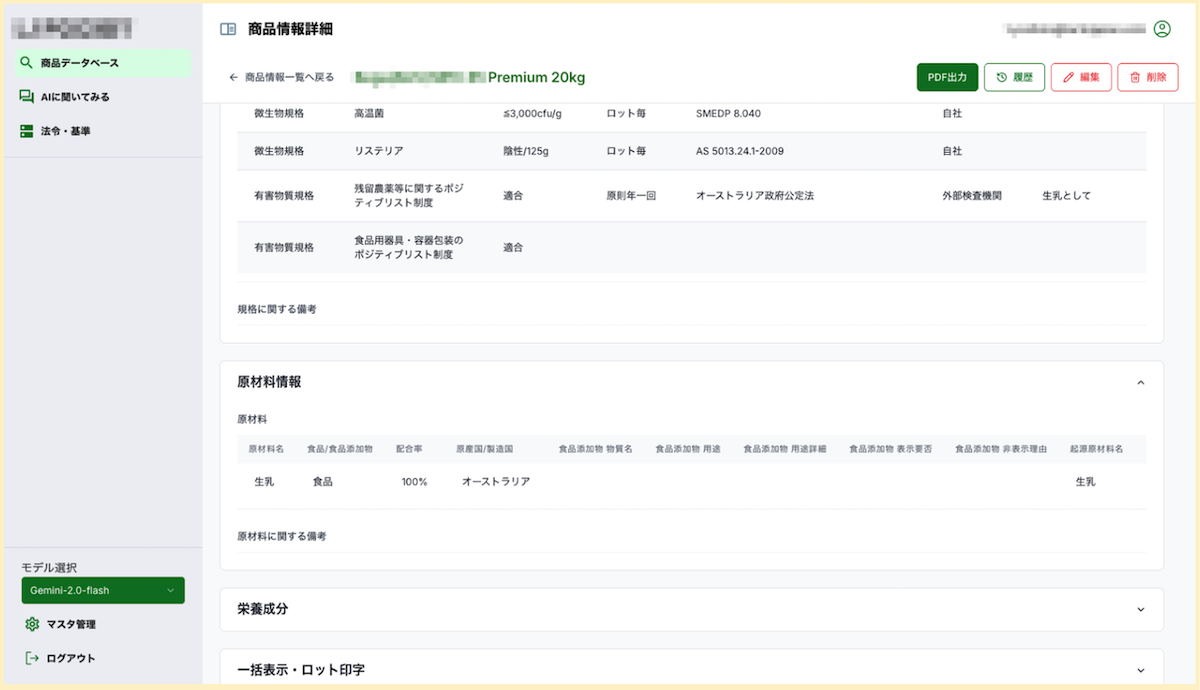Open the Gemini-2.0-flash model dropdown
The image size is (1200, 690).
click(103, 590)
